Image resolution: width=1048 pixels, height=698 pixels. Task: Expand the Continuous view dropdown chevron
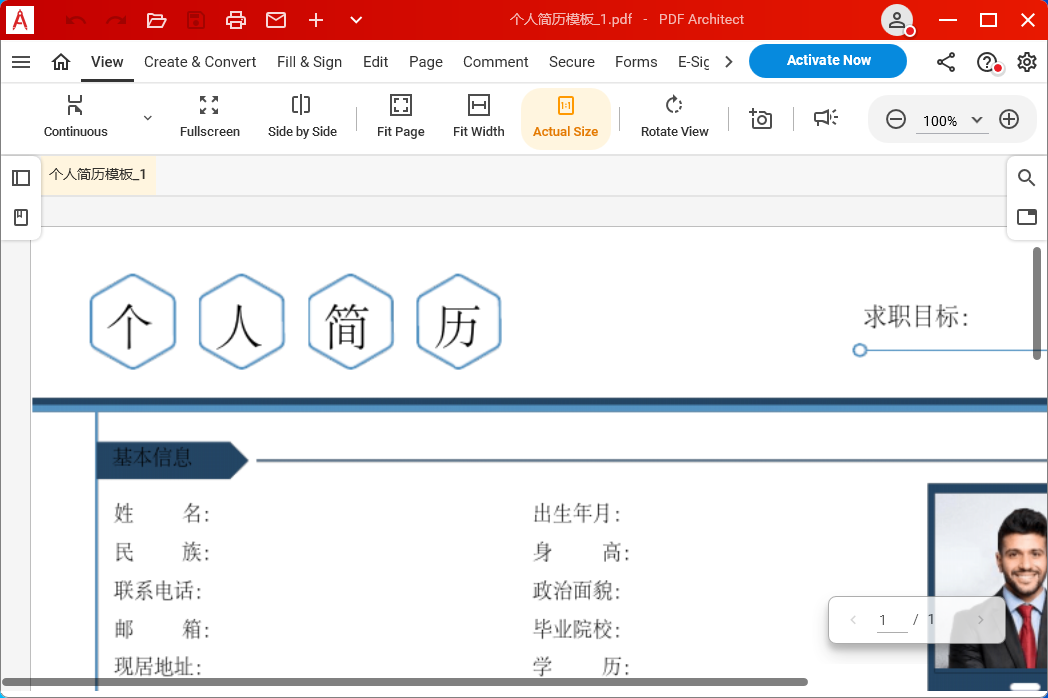coord(147,117)
